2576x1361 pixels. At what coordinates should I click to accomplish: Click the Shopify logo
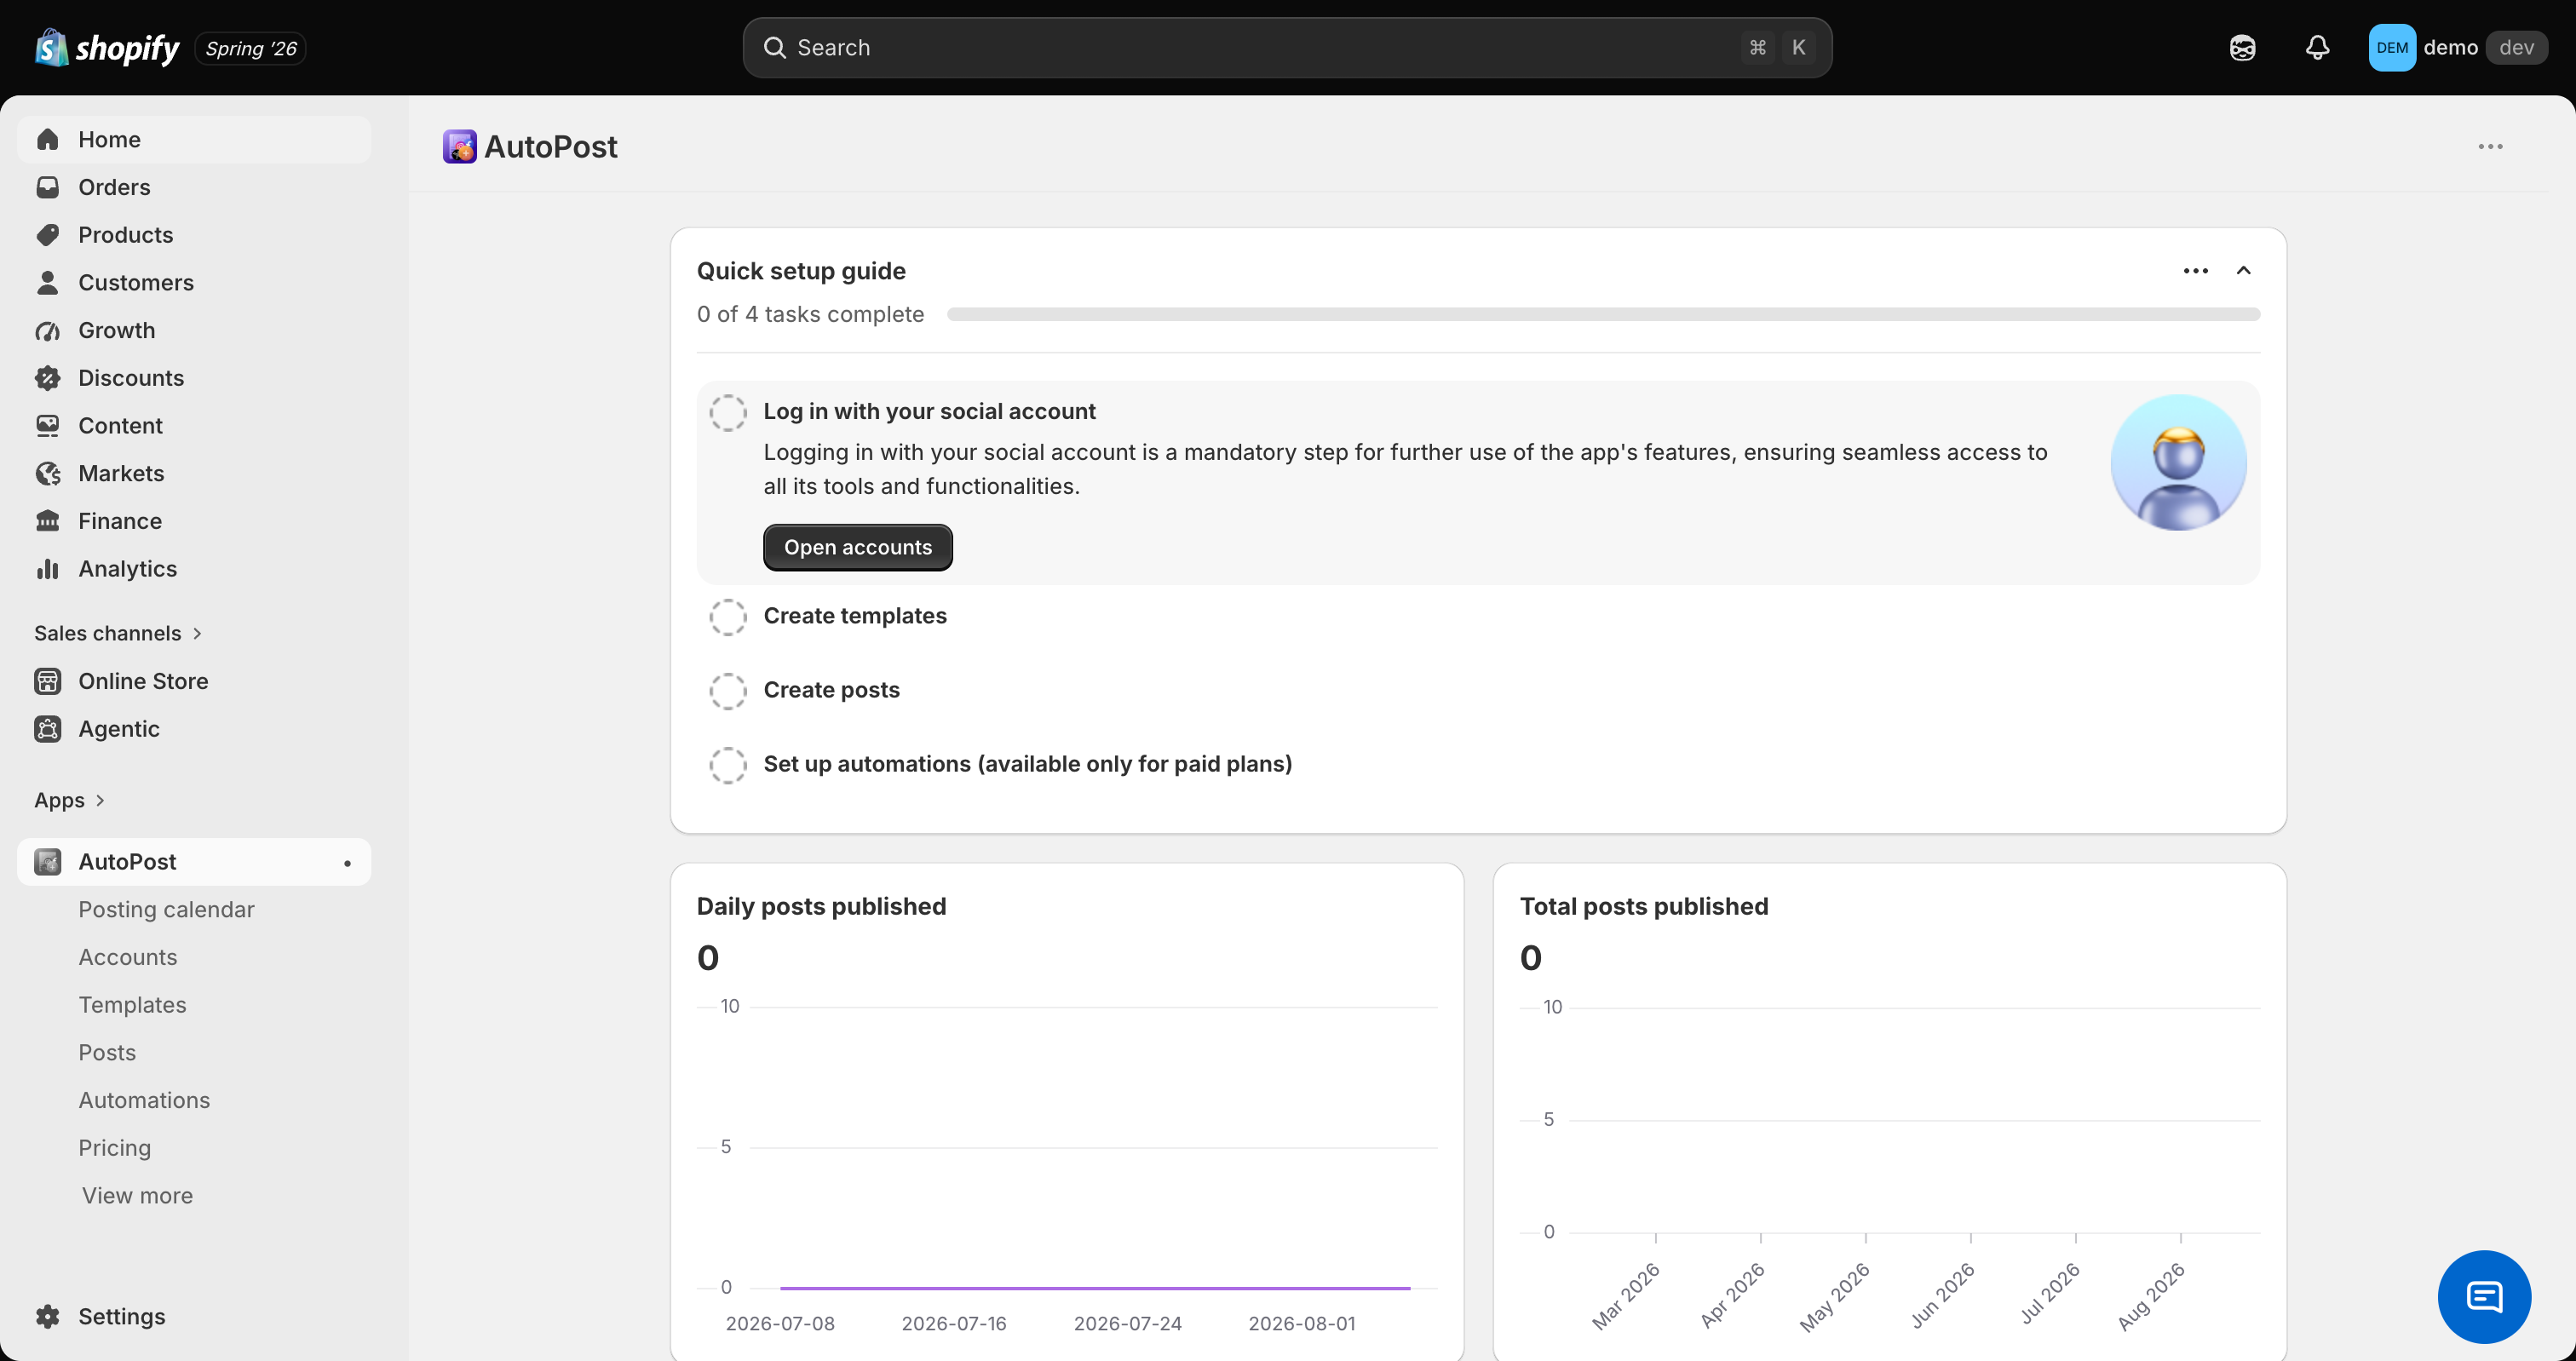point(107,47)
